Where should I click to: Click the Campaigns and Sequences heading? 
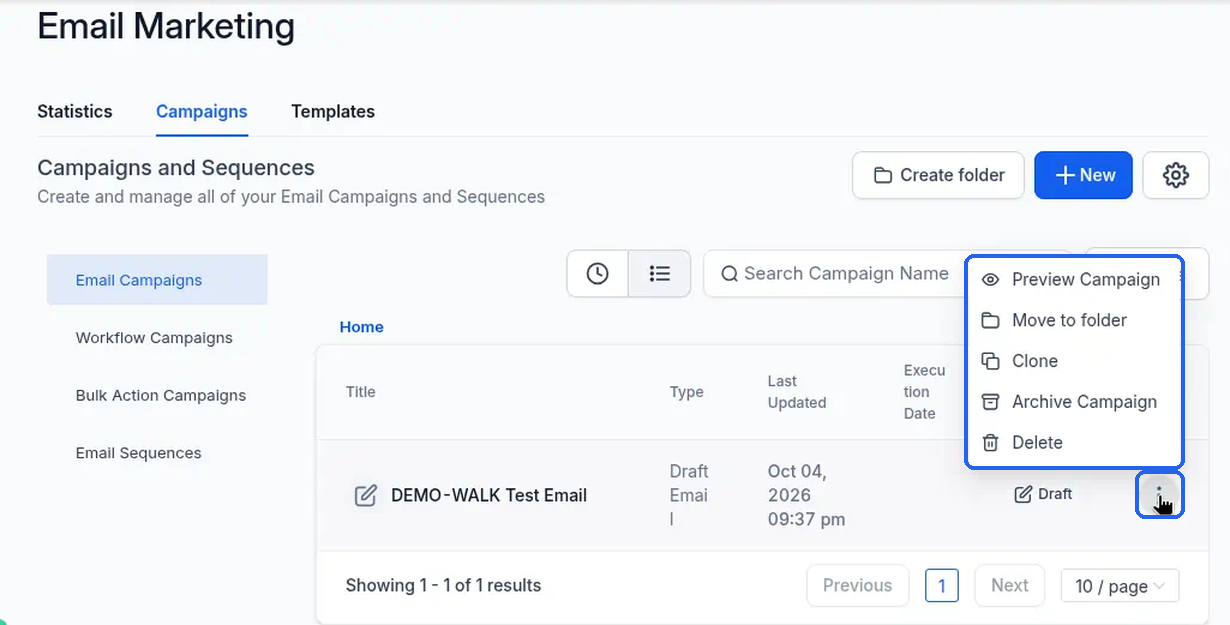coord(176,168)
